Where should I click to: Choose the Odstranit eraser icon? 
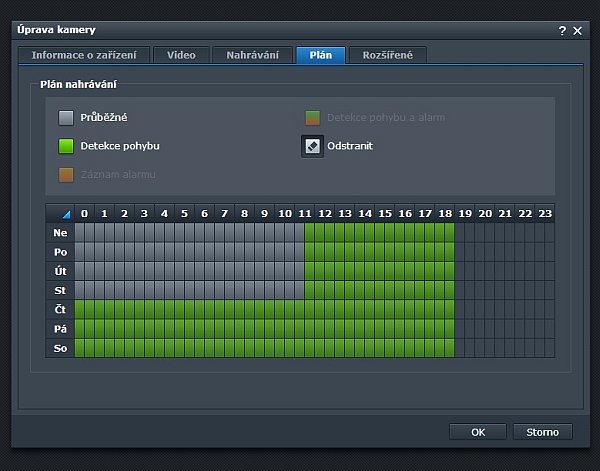coord(312,146)
